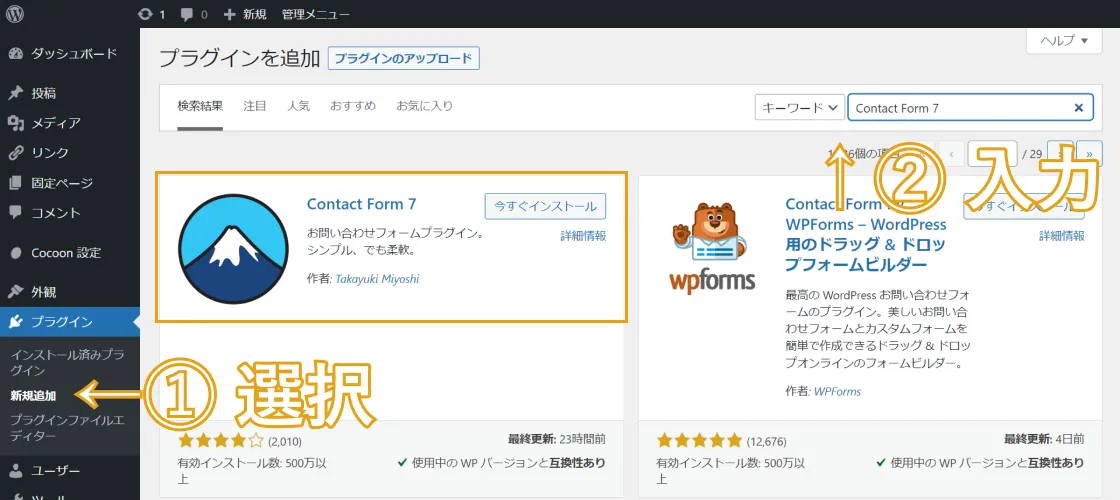Click プラグインのアップロード button
Image resolution: width=1120 pixels, height=500 pixels.
403,59
